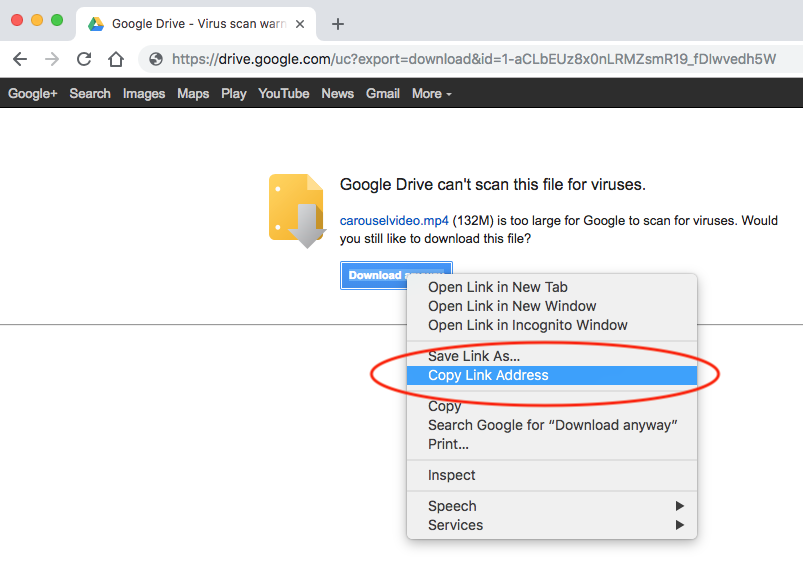This screenshot has height=574, width=803.
Task: Open the carouselvideo.mp4 link
Action: (x=394, y=220)
